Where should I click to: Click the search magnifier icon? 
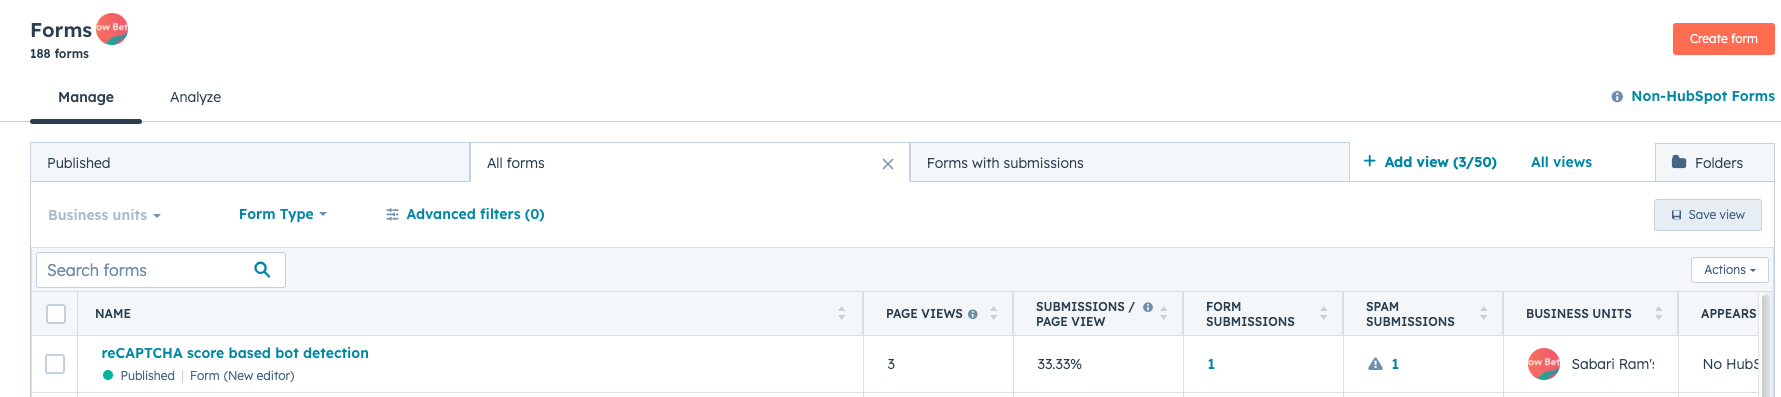point(262,270)
